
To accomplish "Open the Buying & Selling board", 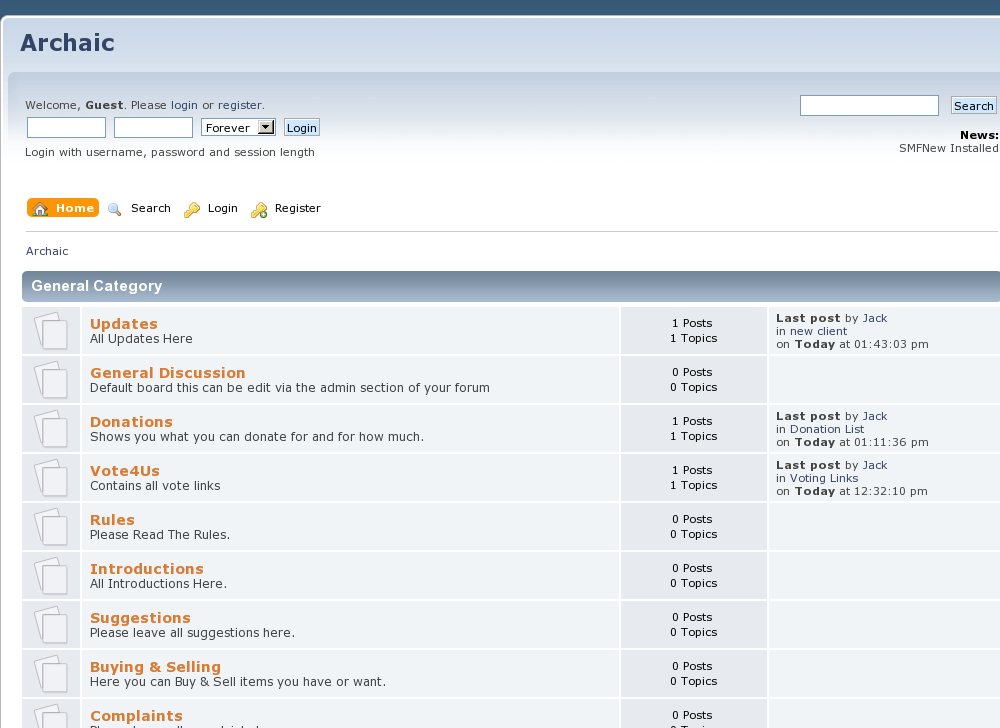I will point(155,667).
